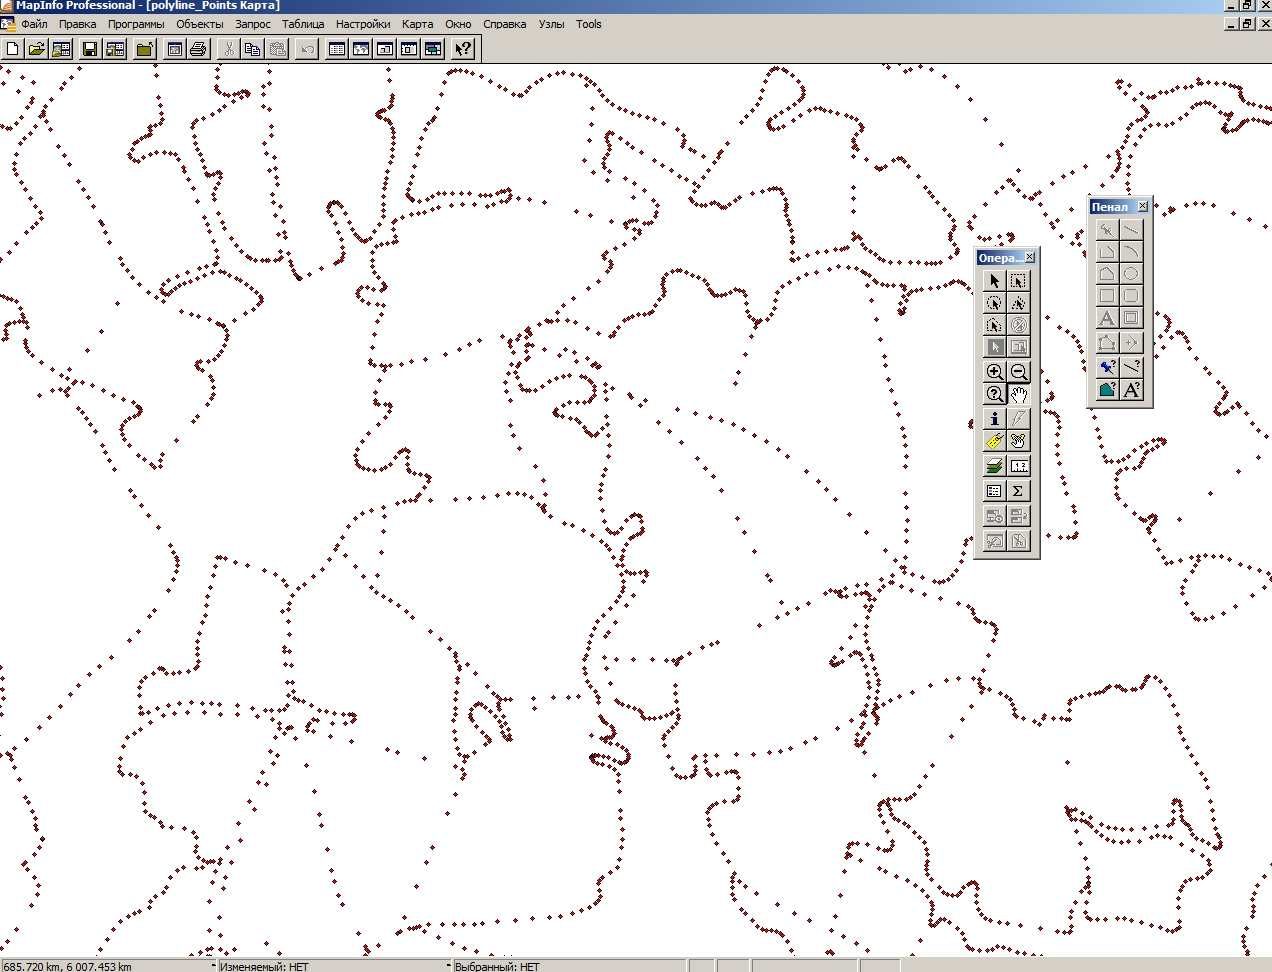Click the Copy toolbar icon

point(252,48)
